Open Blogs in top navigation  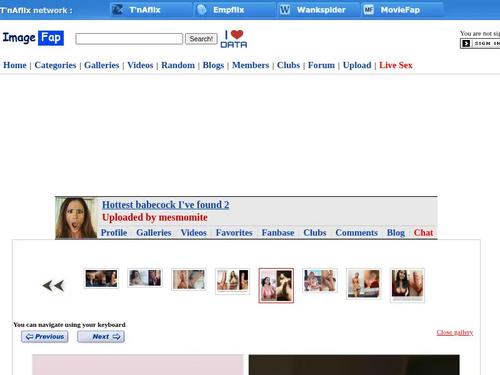[213, 65]
